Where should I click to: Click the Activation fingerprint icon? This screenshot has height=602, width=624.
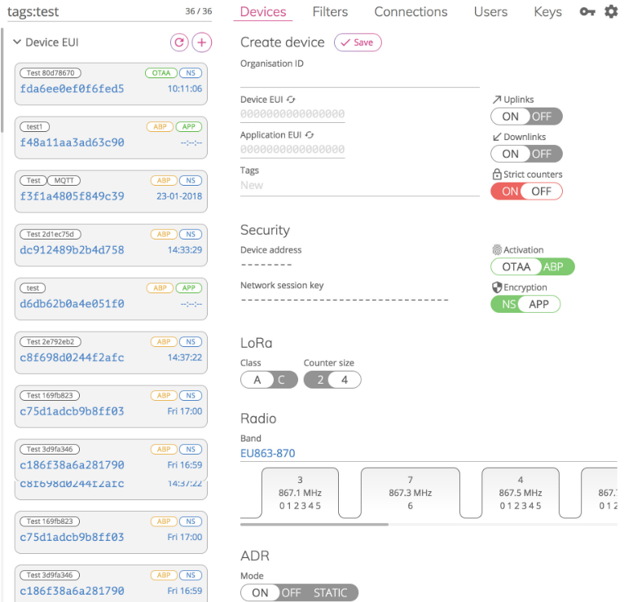click(x=497, y=250)
